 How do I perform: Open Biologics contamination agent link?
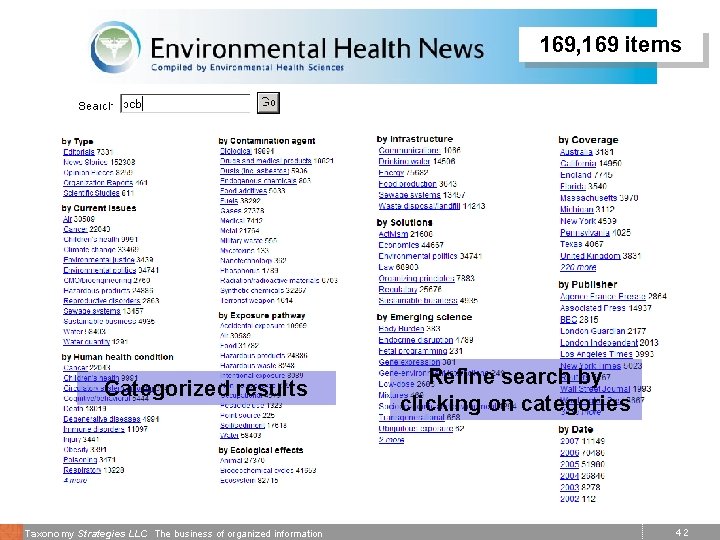coord(235,151)
